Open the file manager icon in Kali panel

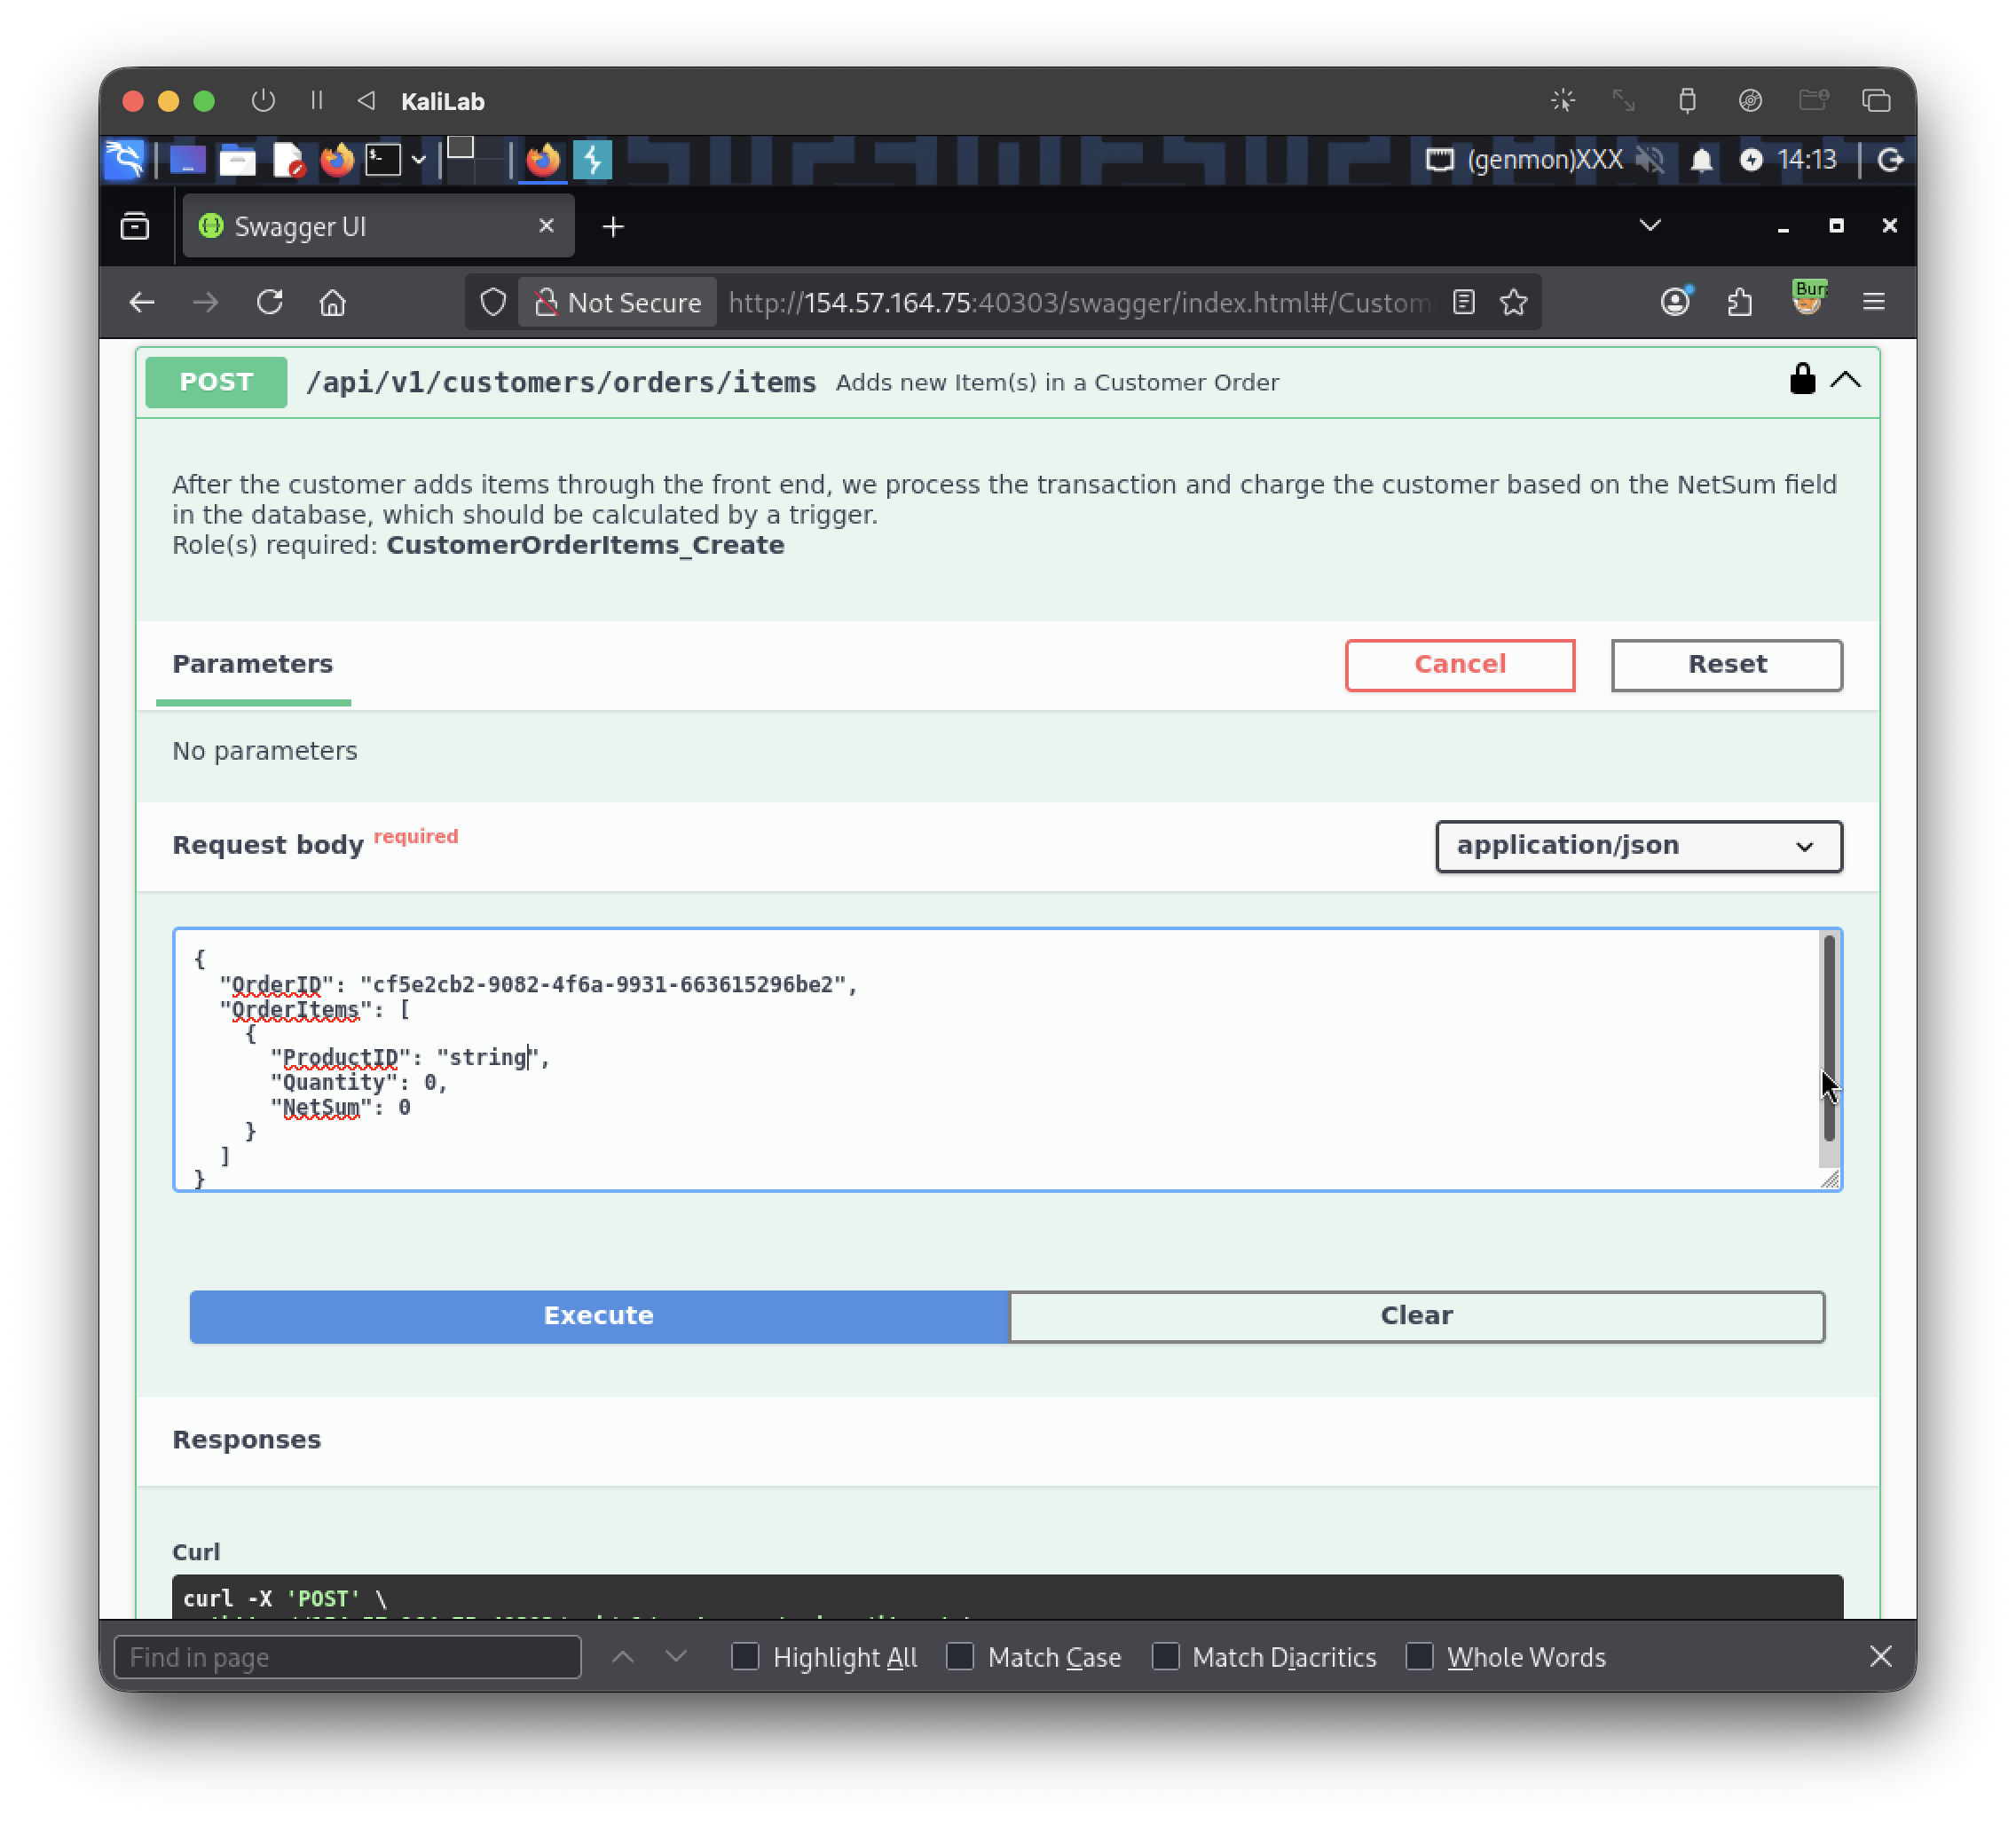coord(237,160)
